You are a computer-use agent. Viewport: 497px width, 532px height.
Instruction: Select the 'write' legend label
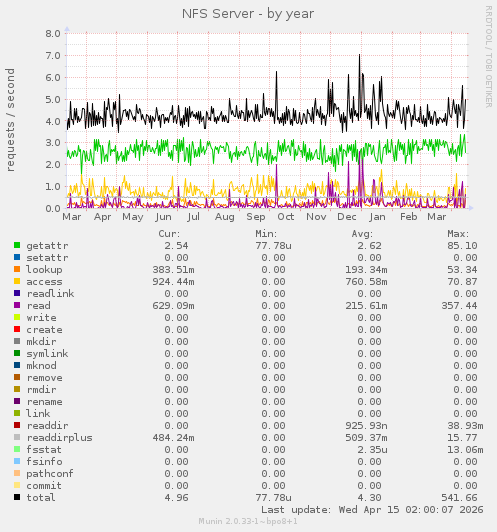(x=41, y=318)
